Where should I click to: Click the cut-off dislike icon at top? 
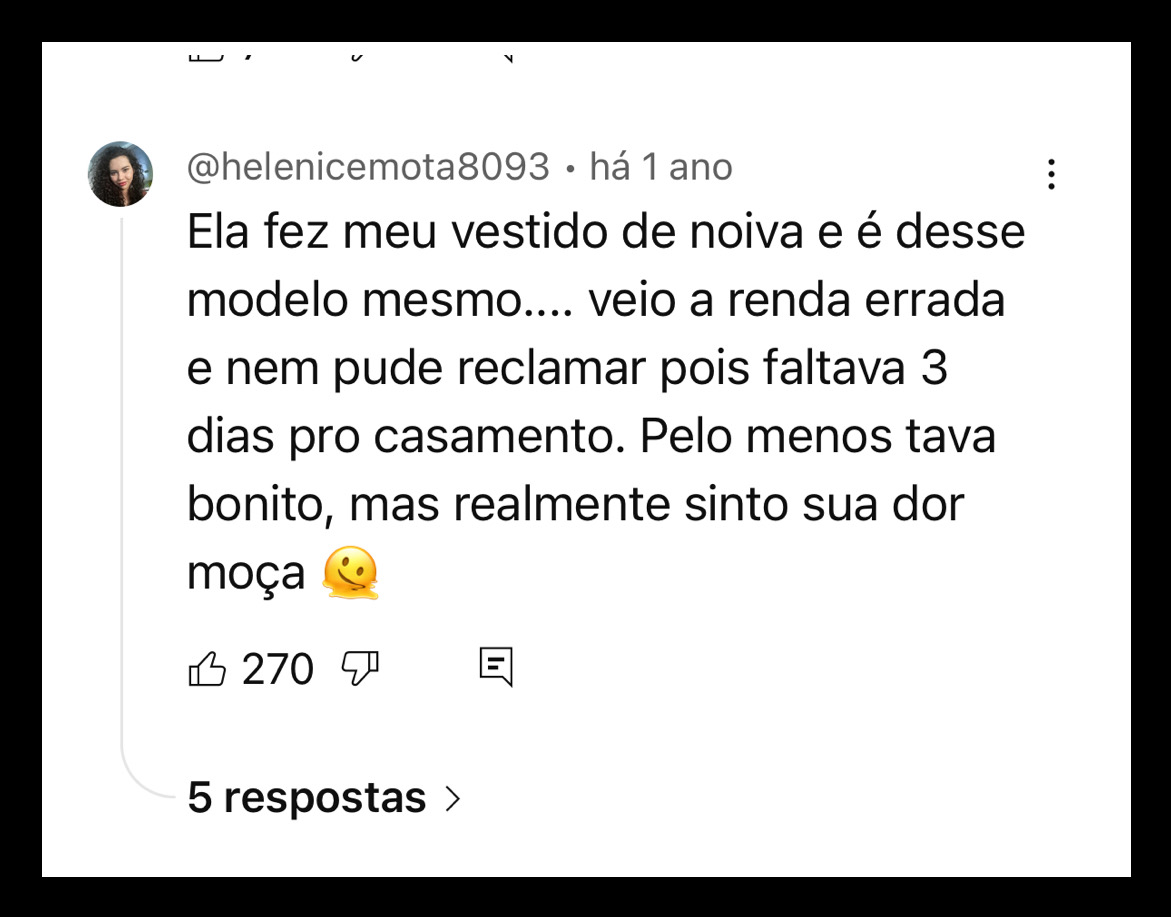[x=357, y=55]
